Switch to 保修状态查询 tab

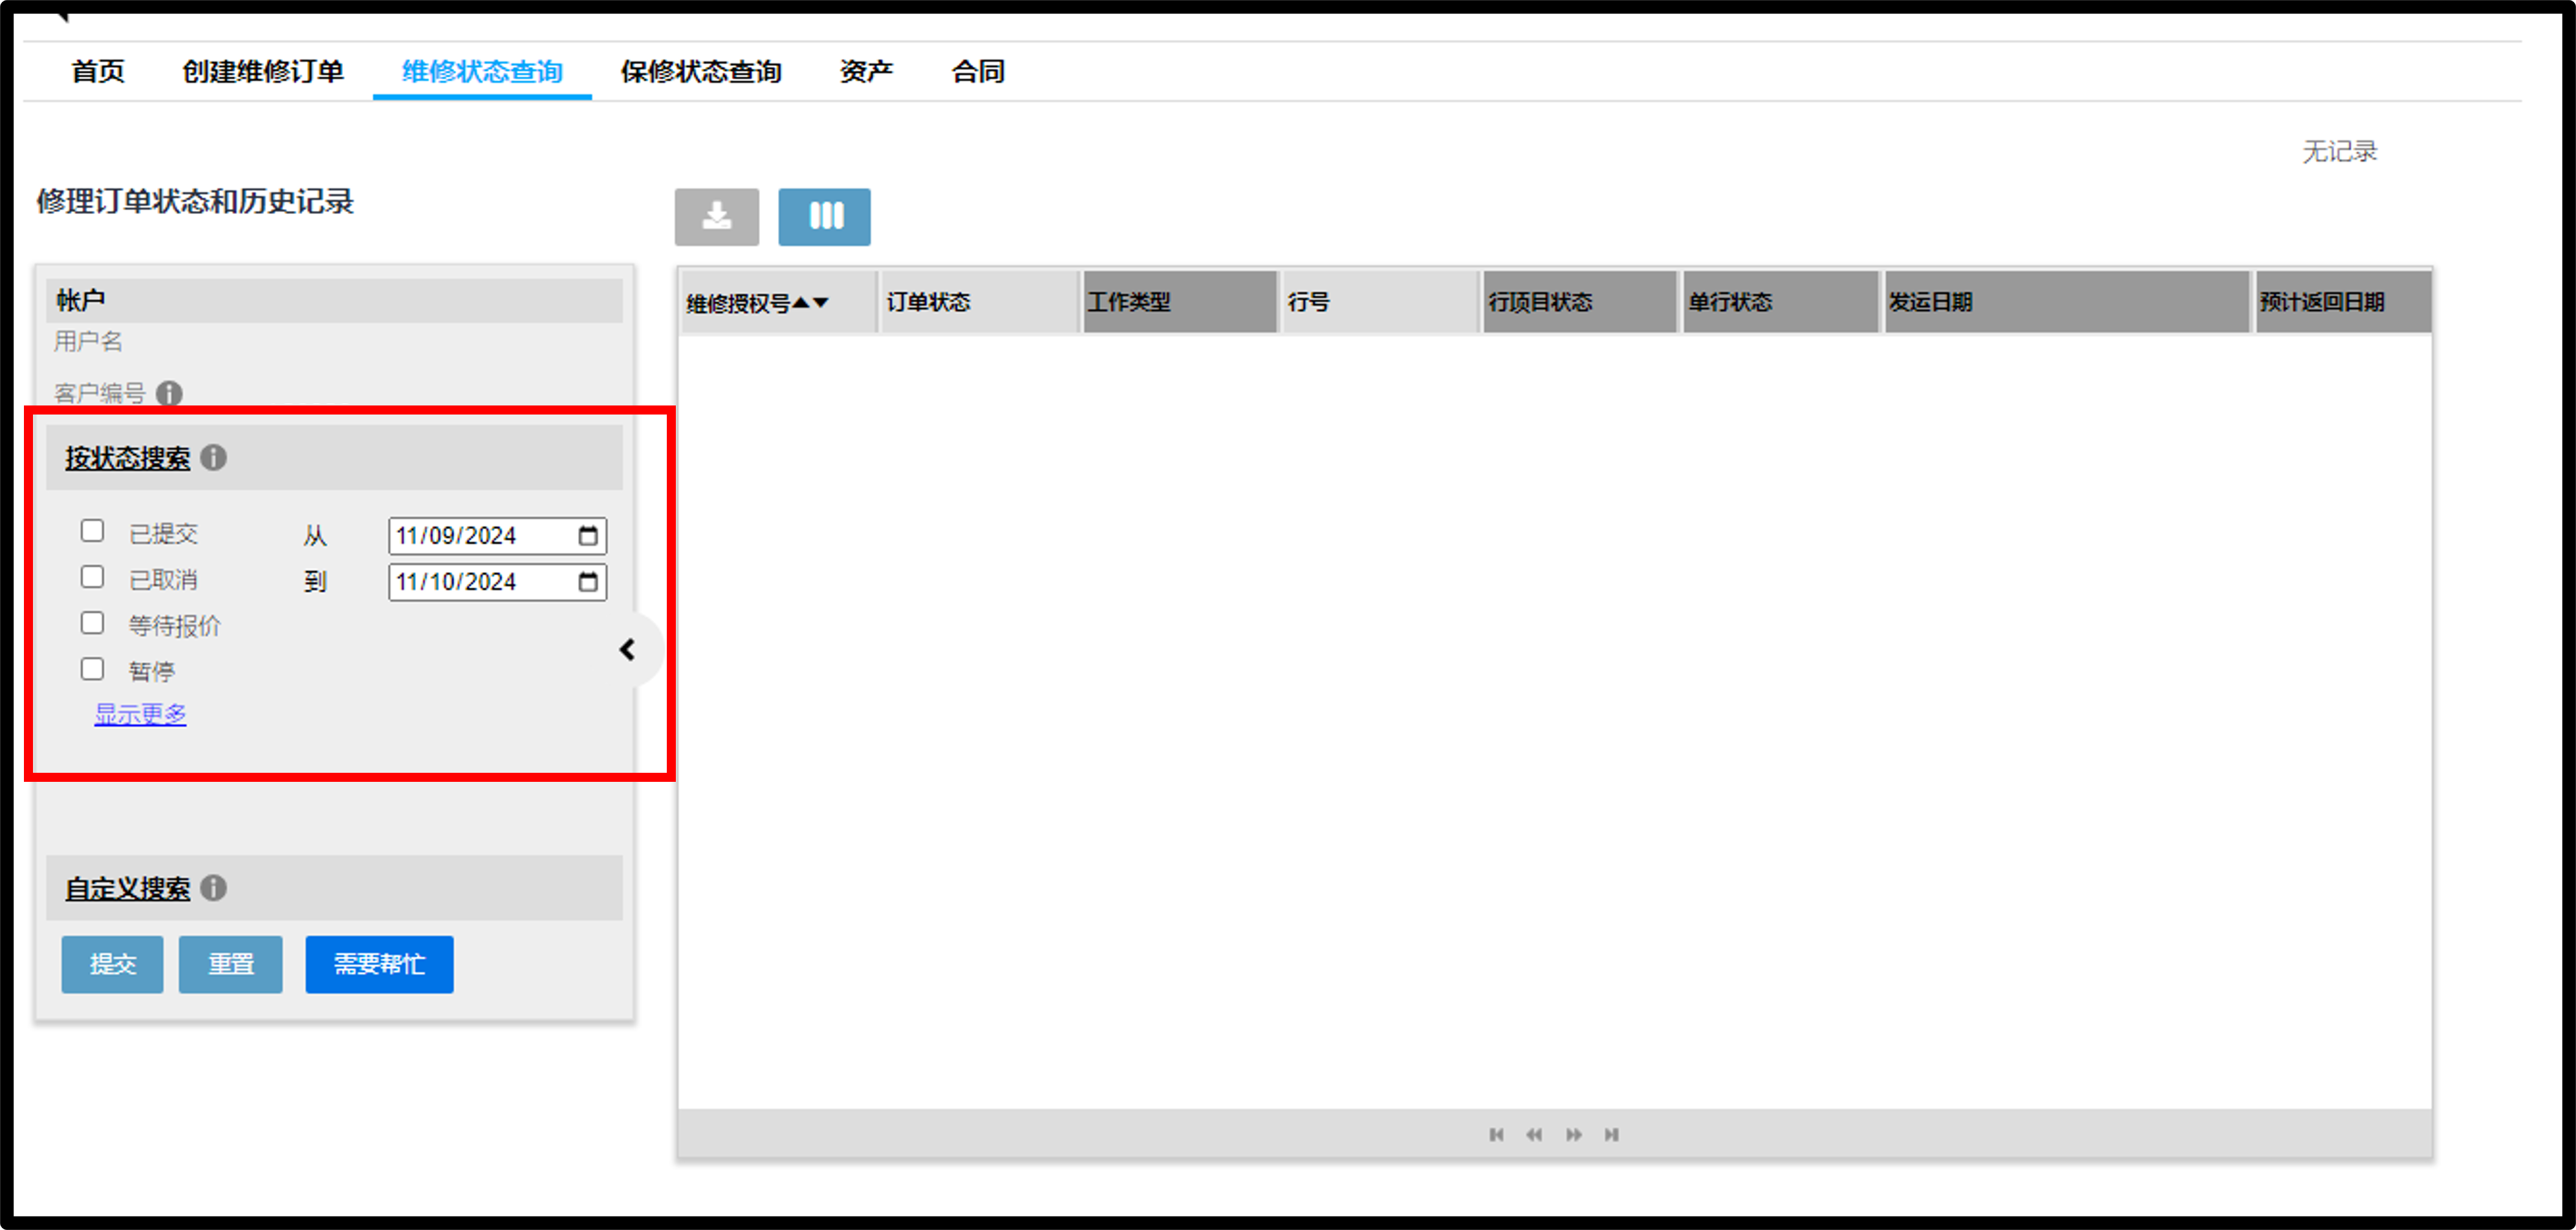(x=701, y=72)
